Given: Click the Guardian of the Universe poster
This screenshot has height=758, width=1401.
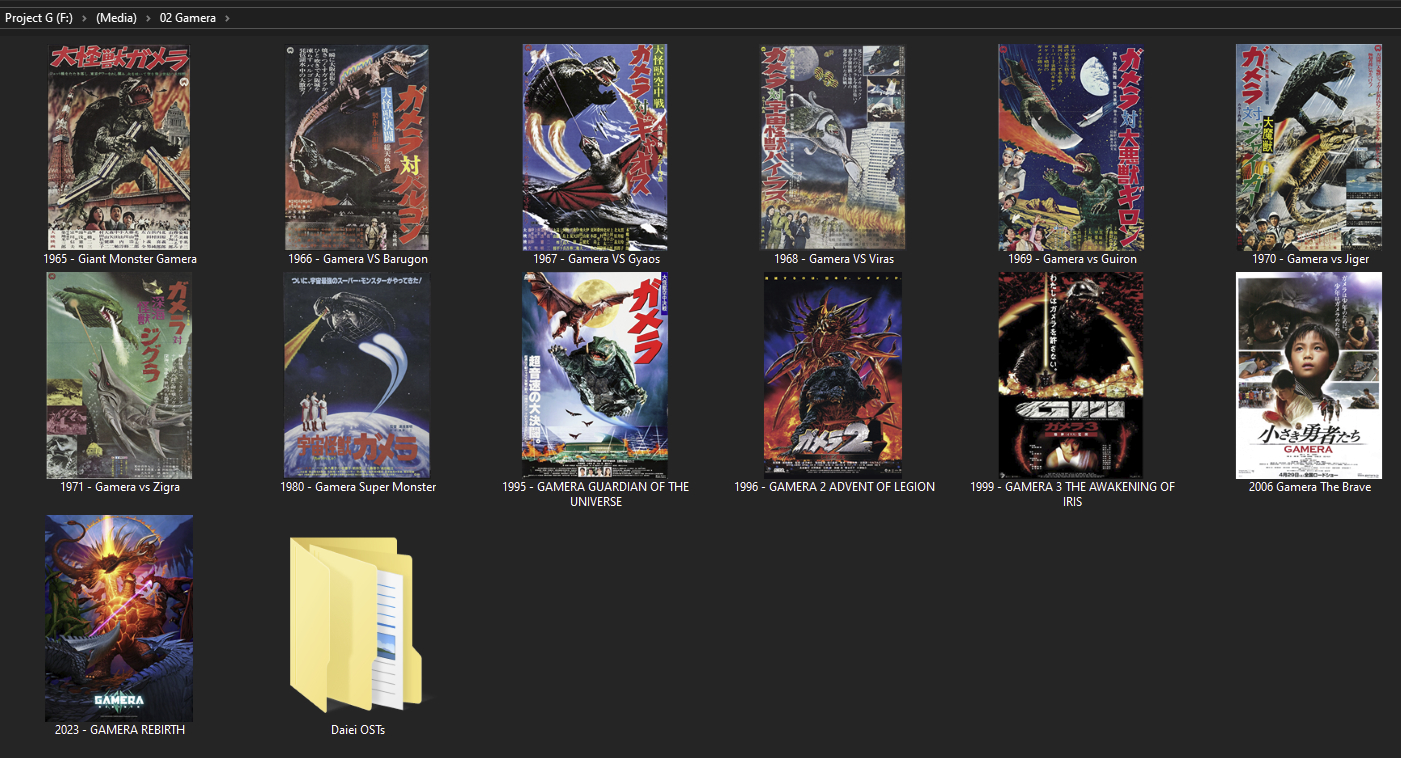Looking at the screenshot, I should point(595,375).
